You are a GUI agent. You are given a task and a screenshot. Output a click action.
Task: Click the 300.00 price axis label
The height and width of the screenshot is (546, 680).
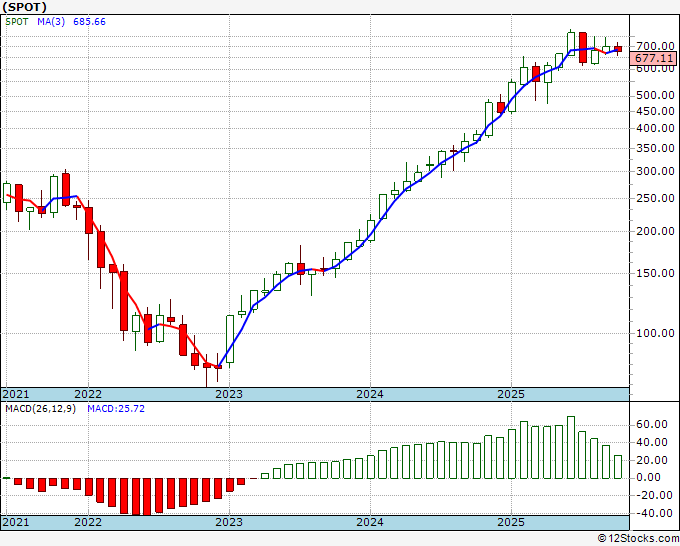[655, 171]
